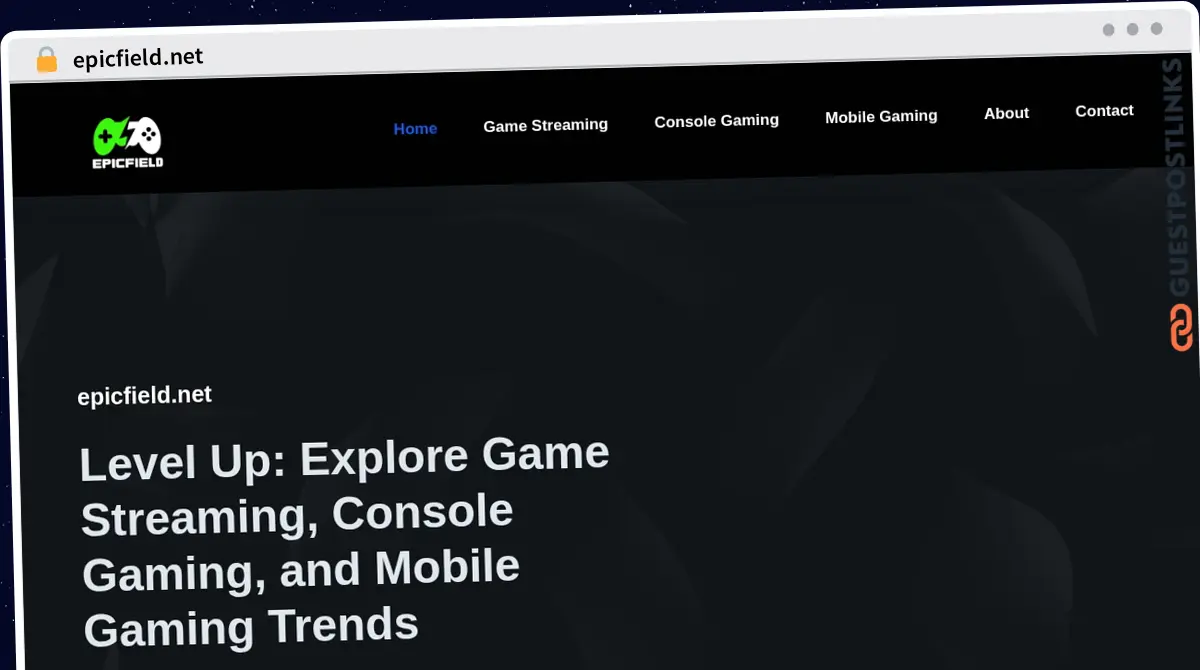Open the Game Streaming menu item
Viewport: 1200px width, 670px height.
click(545, 124)
